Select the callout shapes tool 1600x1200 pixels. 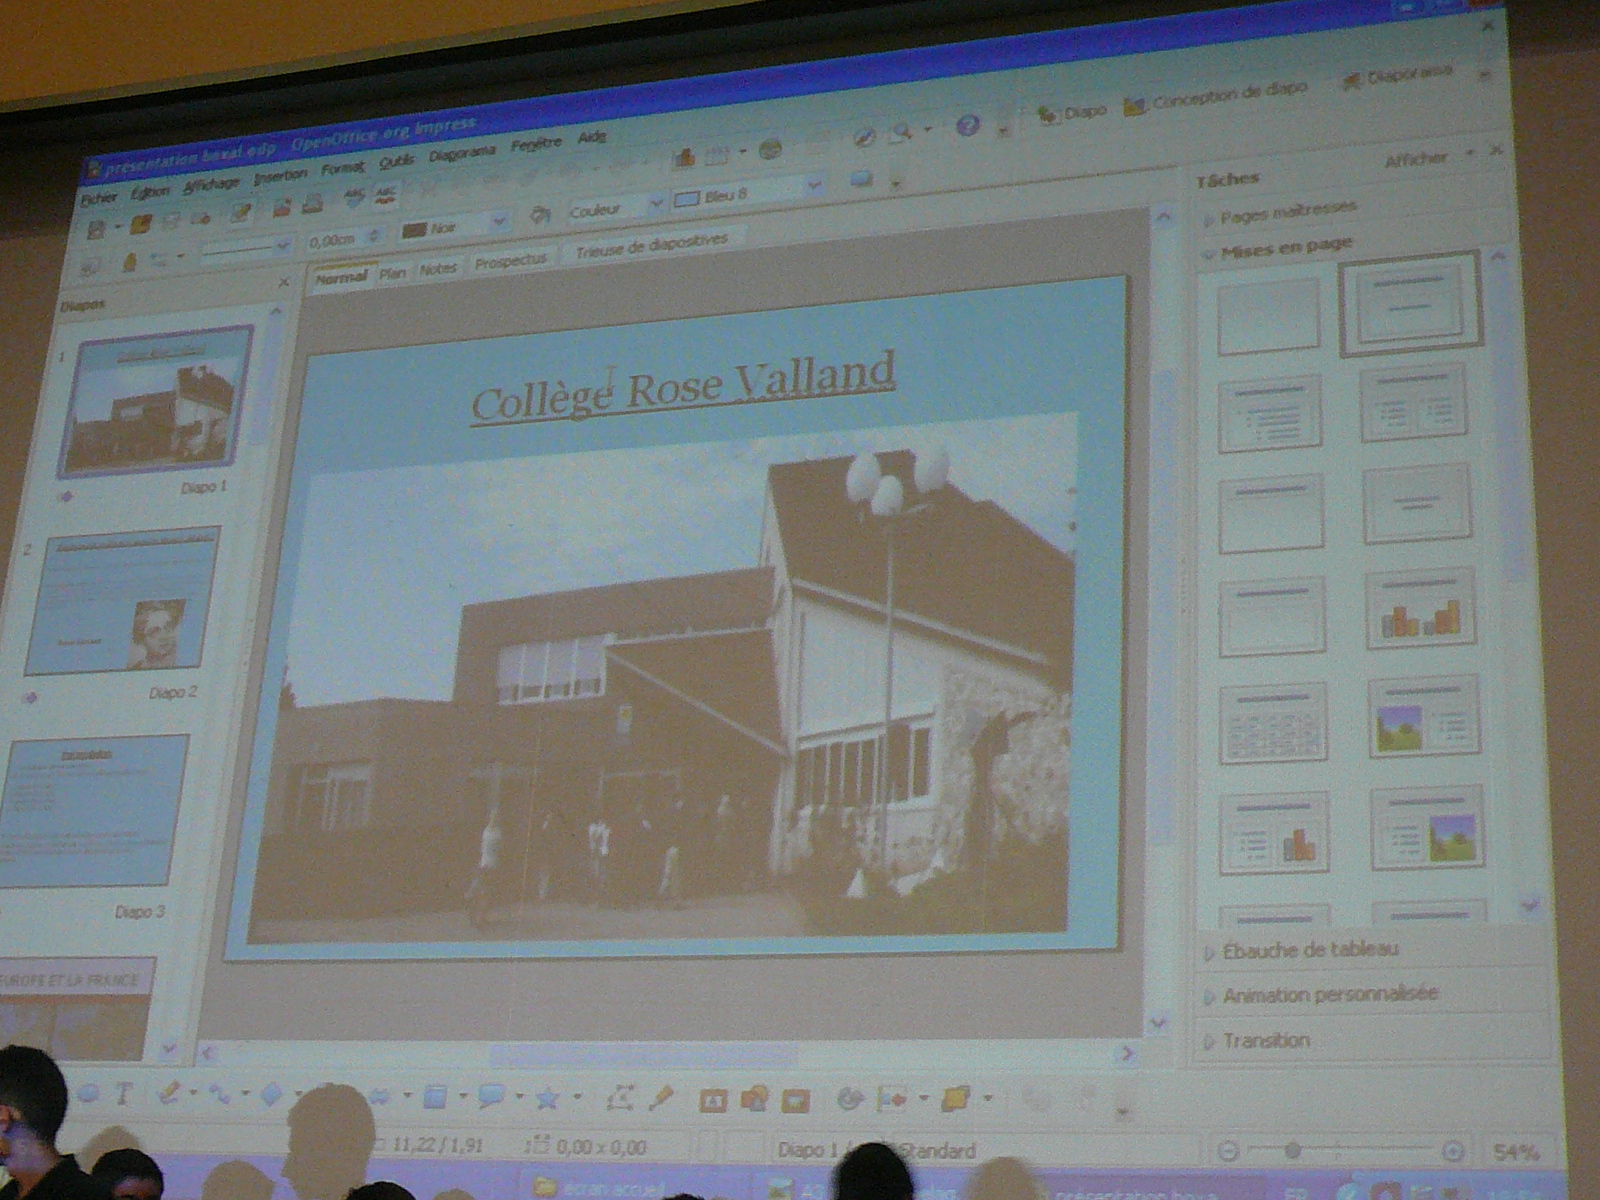tap(490, 1097)
